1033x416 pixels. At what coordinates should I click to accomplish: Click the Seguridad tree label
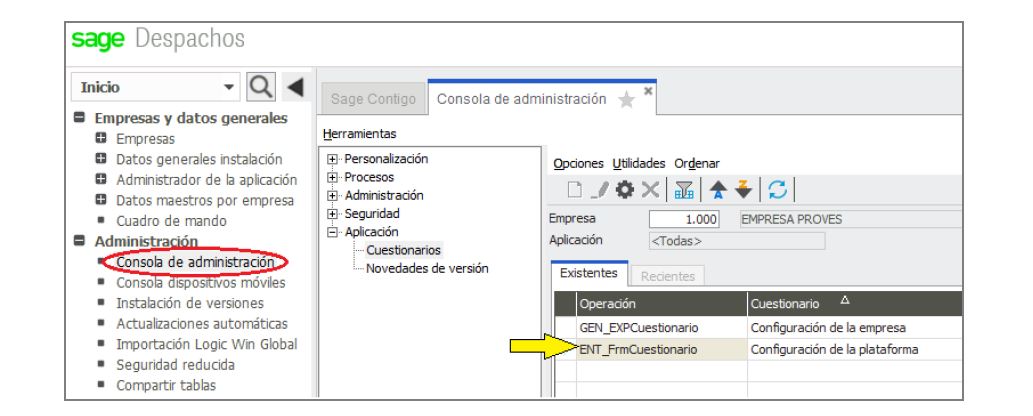372,214
